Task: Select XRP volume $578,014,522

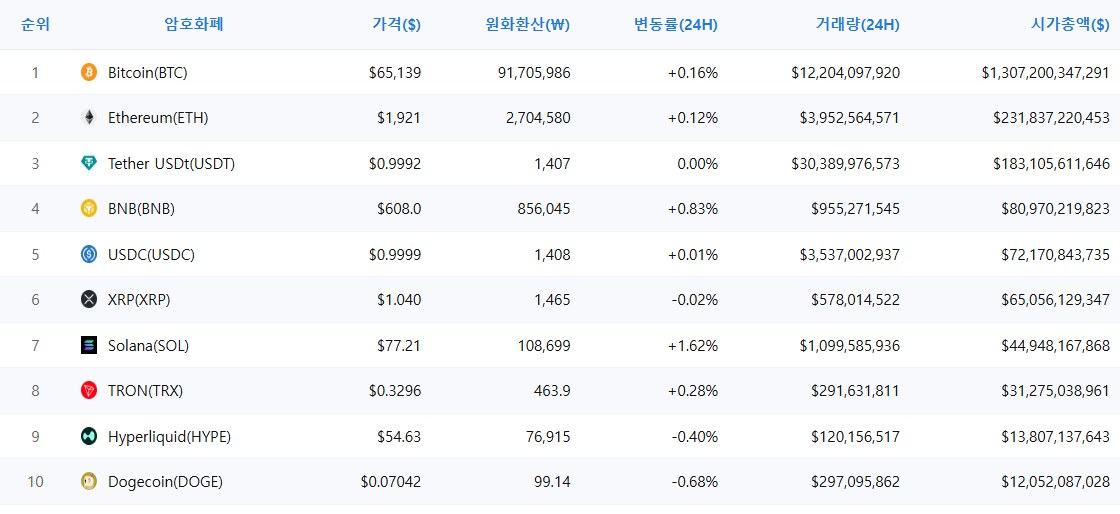Action: tap(856, 300)
